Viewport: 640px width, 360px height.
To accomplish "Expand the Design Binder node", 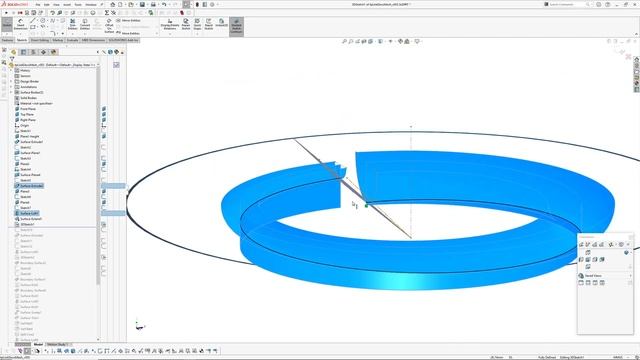I will pos(11,81).
